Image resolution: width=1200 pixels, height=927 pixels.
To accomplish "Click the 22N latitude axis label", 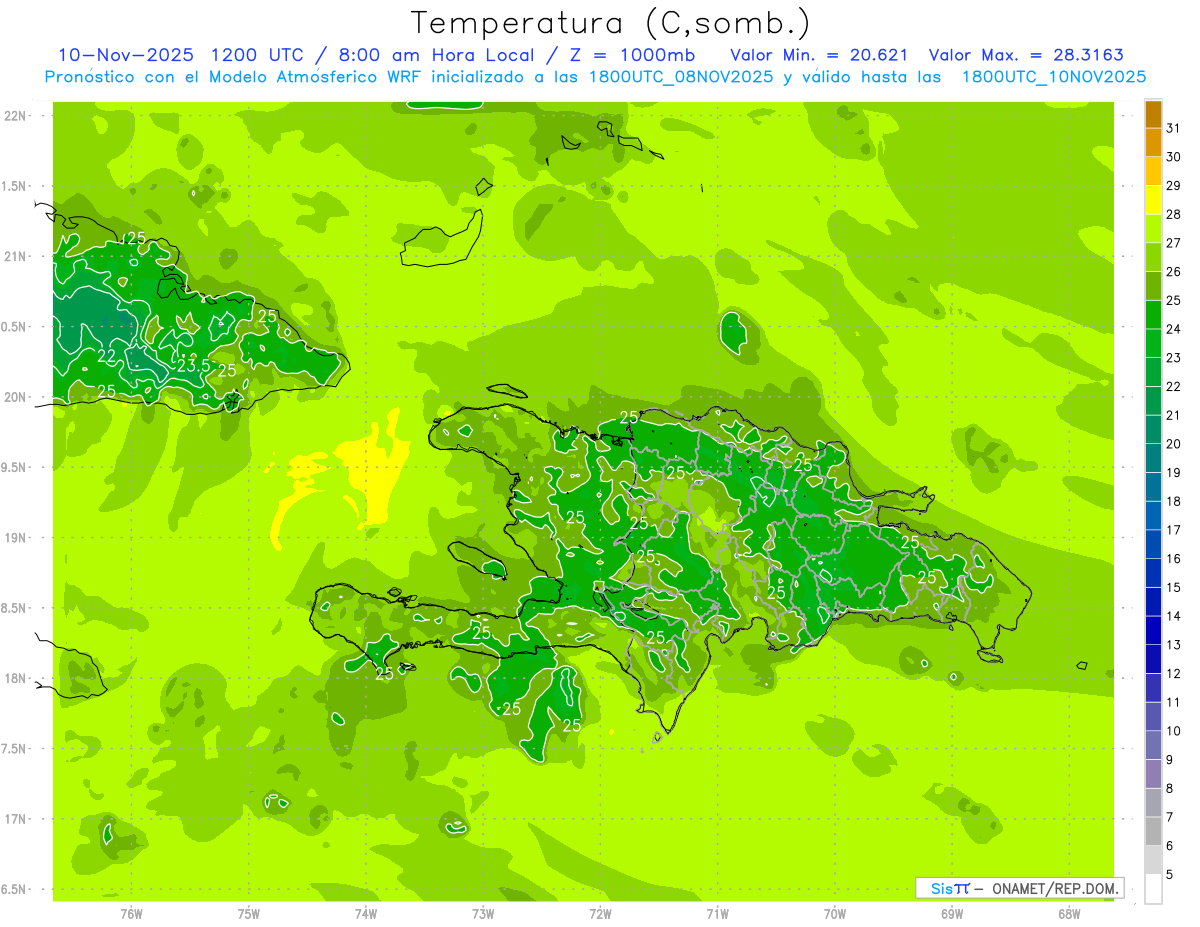I will pos(17,116).
